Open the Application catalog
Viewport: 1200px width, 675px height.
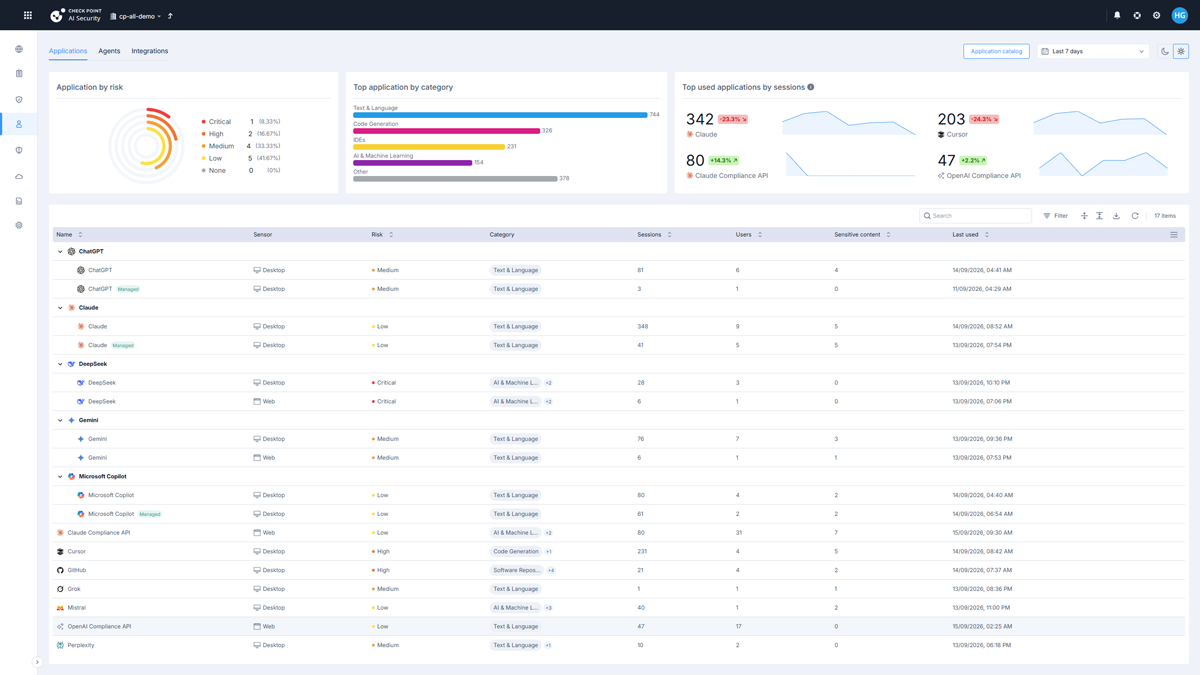(x=996, y=51)
